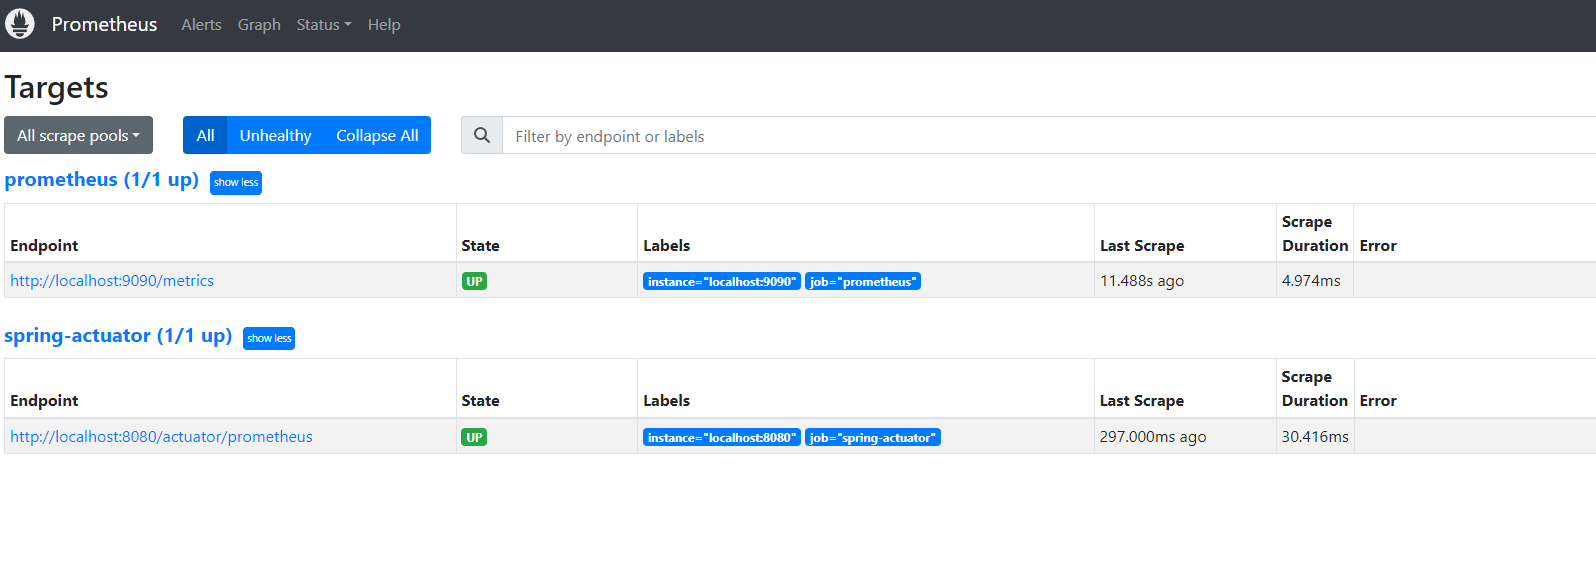Show only Unhealthy targets
Screen dimensions: 1596x565
pyautogui.click(x=275, y=135)
